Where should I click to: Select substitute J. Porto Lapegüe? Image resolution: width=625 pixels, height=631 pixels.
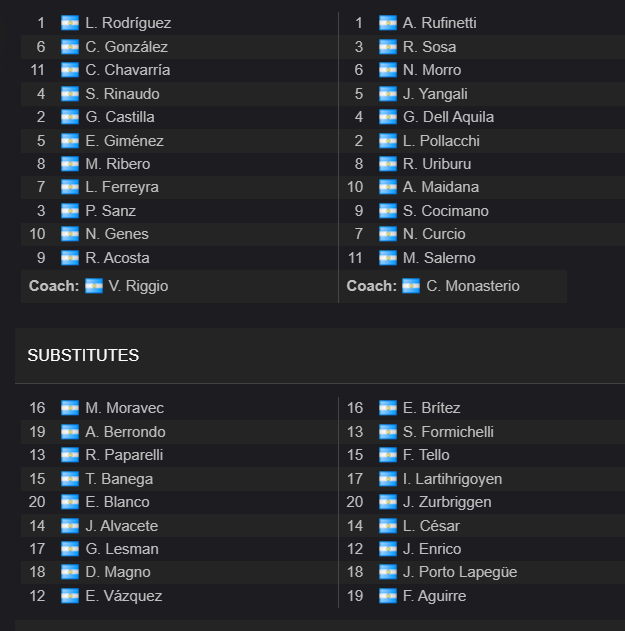(460, 572)
